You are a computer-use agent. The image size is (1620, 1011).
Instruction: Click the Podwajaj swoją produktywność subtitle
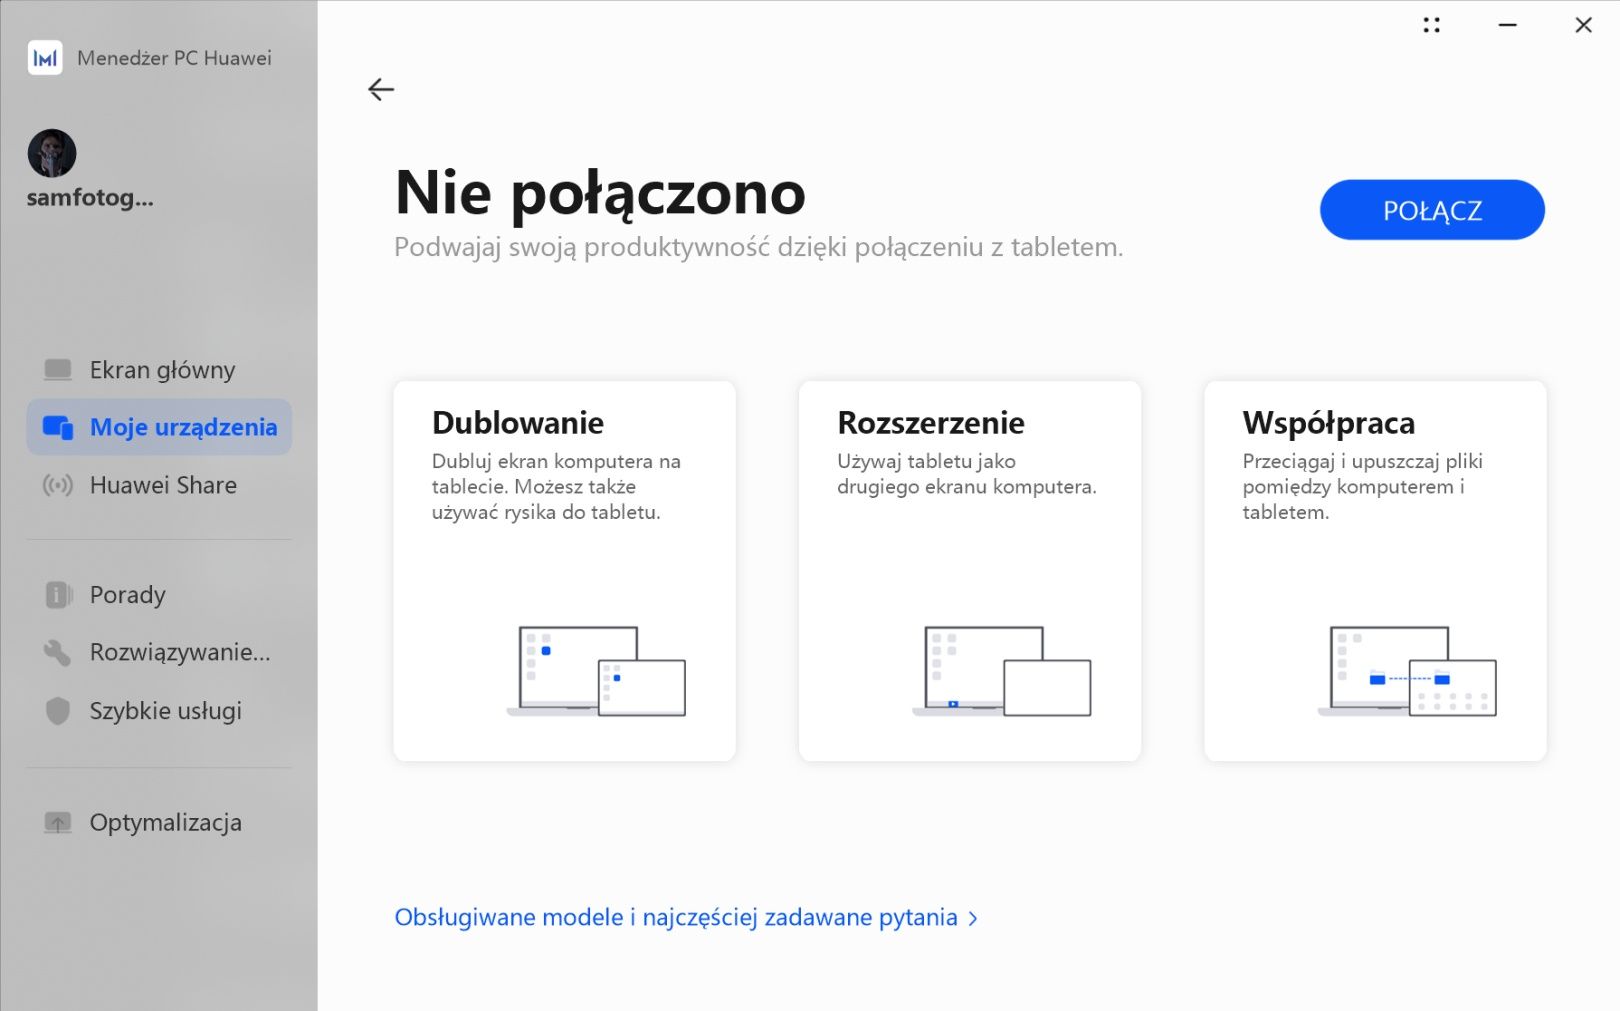(x=759, y=247)
